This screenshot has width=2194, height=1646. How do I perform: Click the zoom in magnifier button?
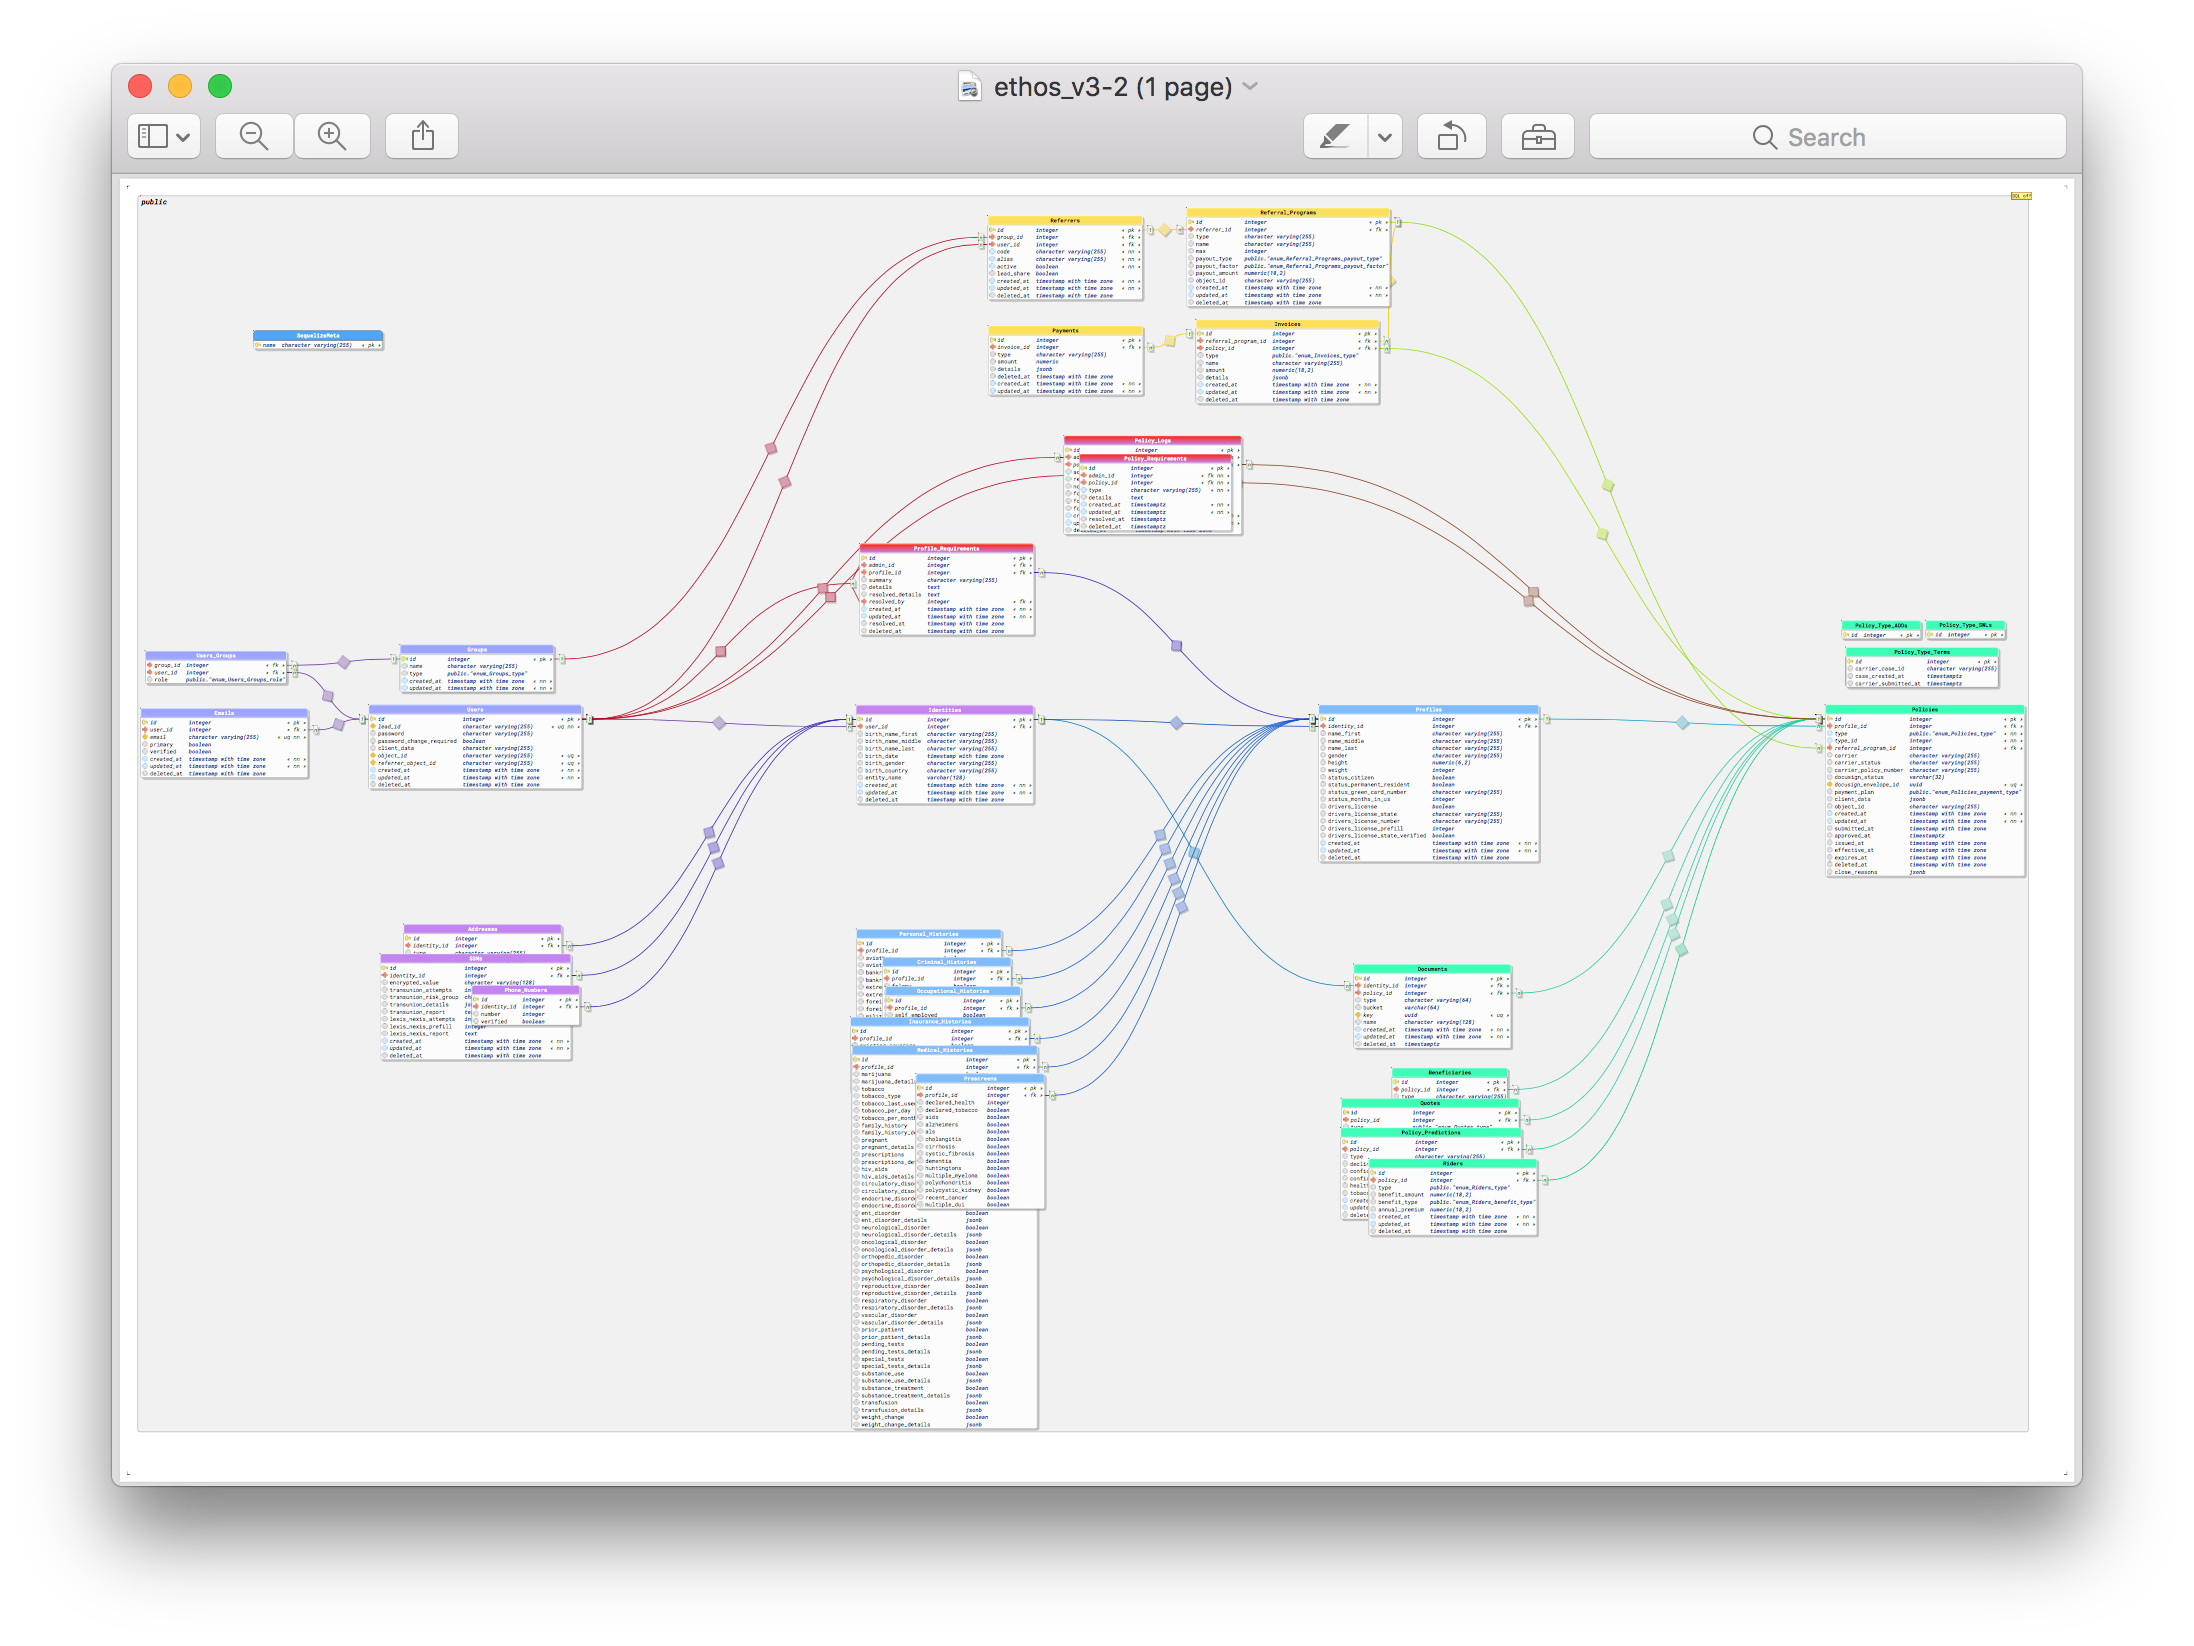coord(332,136)
